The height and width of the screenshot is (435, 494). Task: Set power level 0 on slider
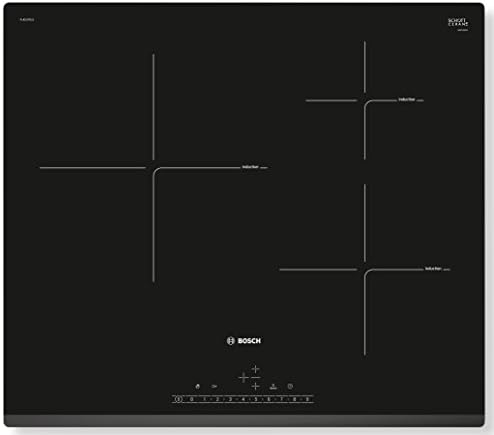pyautogui.click(x=192, y=399)
